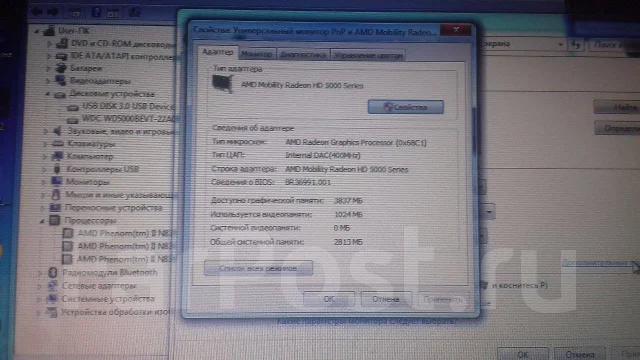Image resolution: width=640 pixels, height=360 pixels.
Task: Collapse the Процессоры node
Action: pos(42,221)
